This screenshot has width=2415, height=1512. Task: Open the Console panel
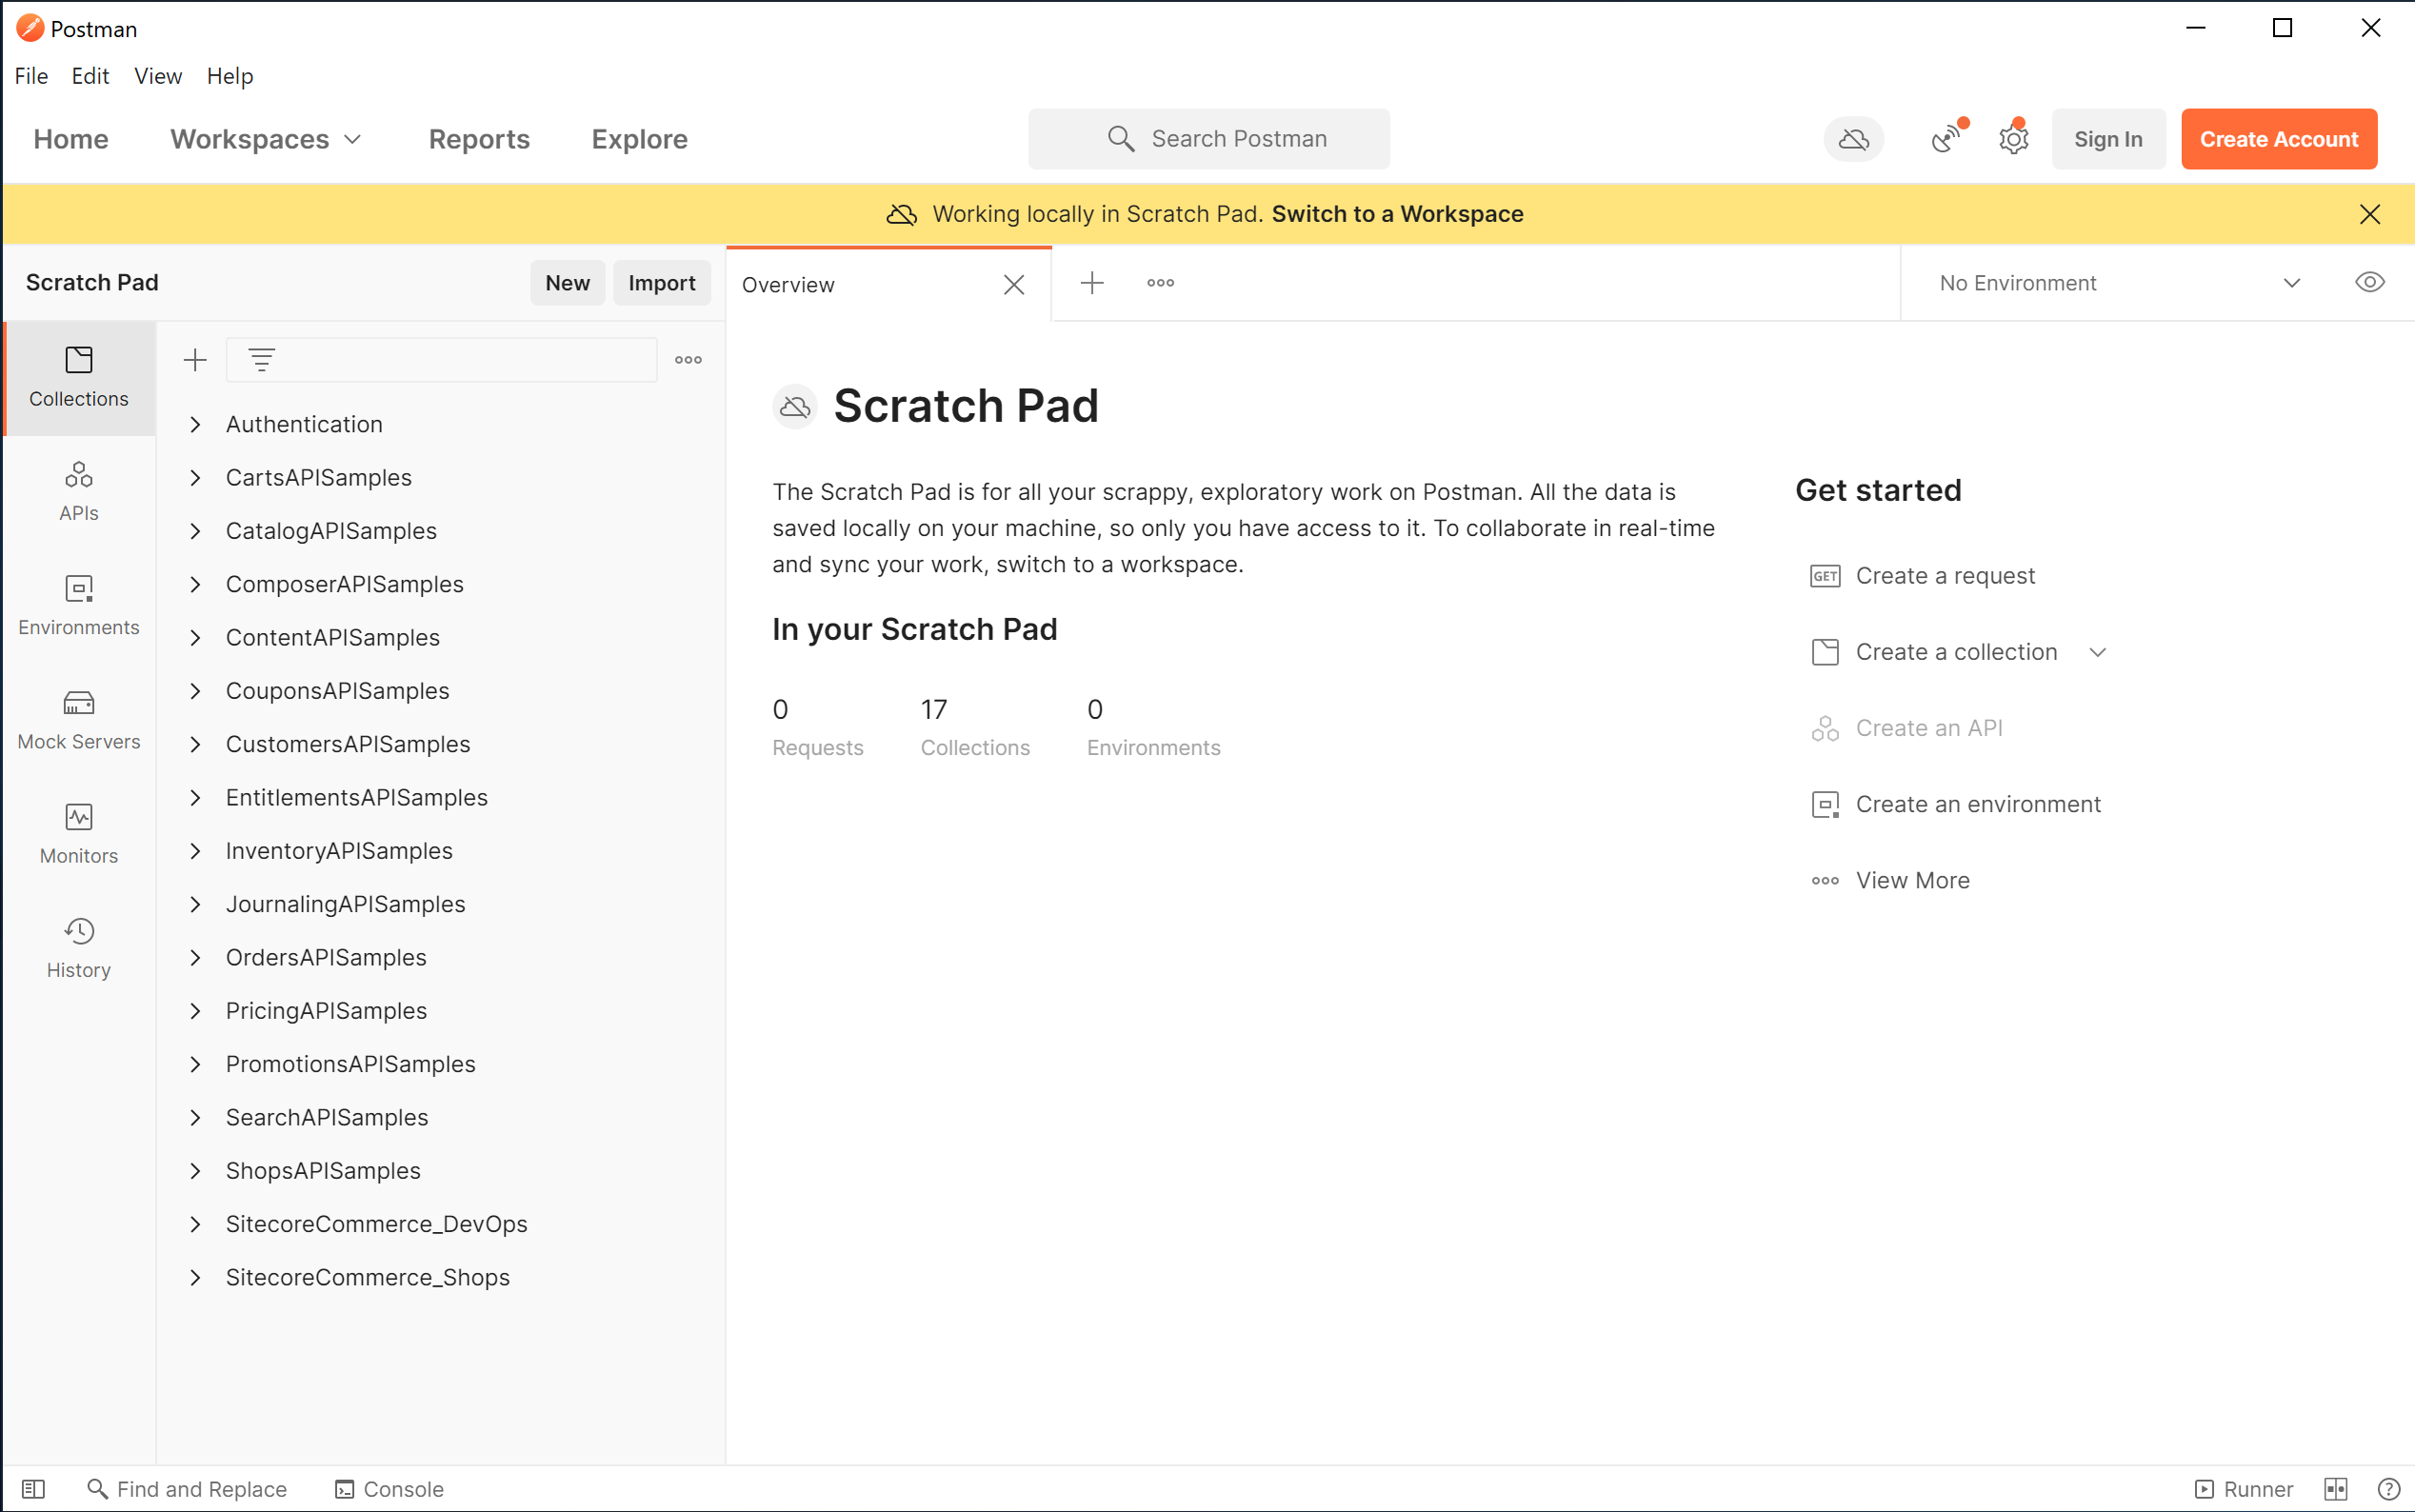pyautogui.click(x=389, y=1489)
